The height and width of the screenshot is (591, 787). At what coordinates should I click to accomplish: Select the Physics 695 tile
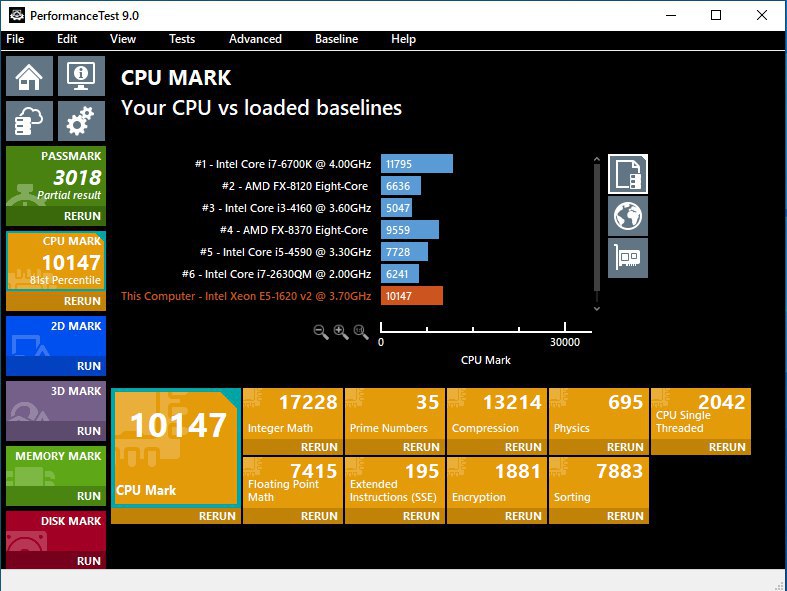[x=599, y=414]
